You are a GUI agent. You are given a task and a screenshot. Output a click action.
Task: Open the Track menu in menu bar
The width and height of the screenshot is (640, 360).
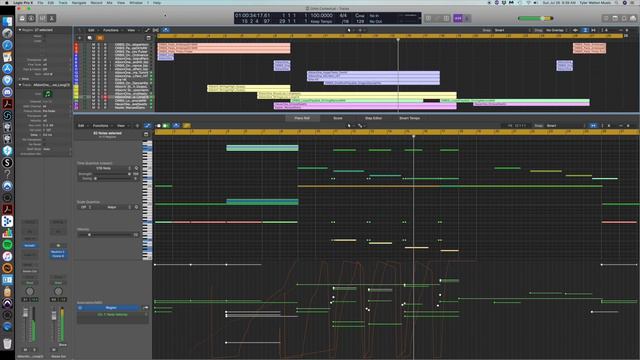point(63,2)
